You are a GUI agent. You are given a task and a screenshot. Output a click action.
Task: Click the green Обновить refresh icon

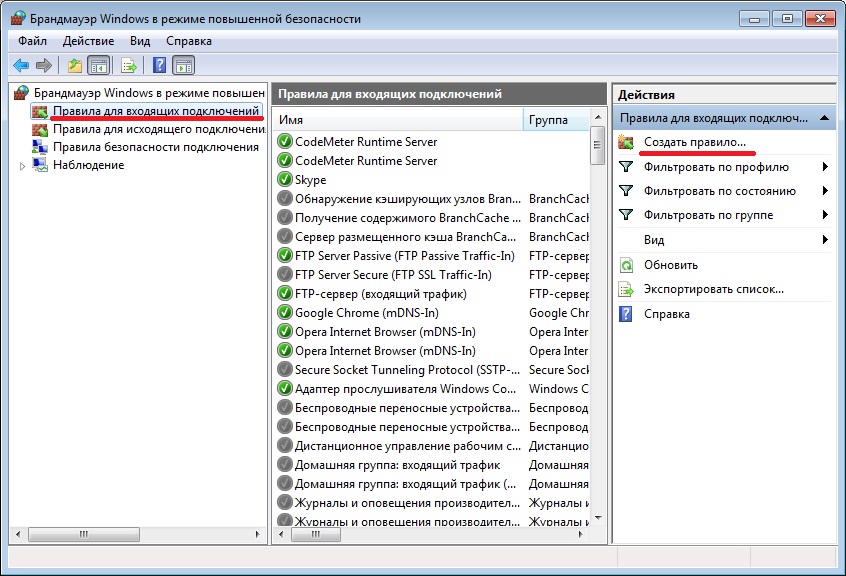626,265
